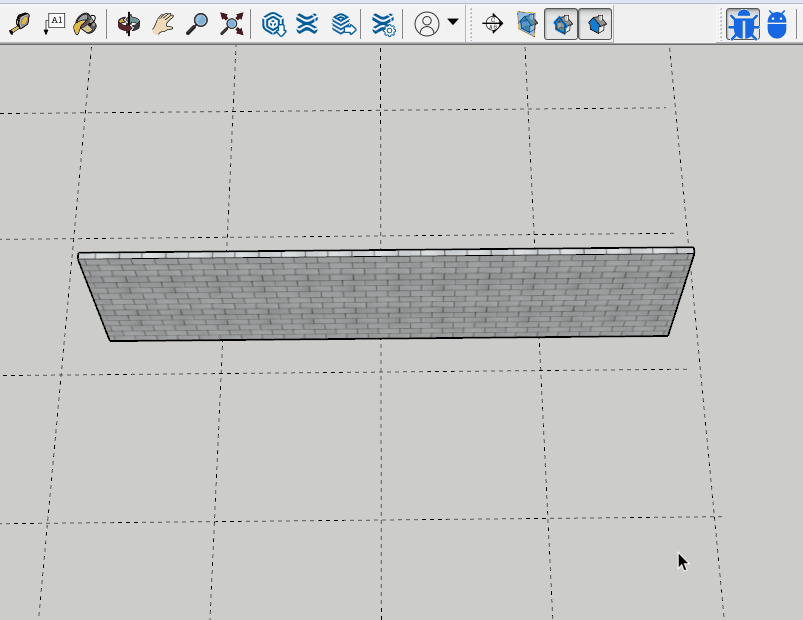Click the house with section plane icon
The height and width of the screenshot is (620, 803).
(527, 24)
